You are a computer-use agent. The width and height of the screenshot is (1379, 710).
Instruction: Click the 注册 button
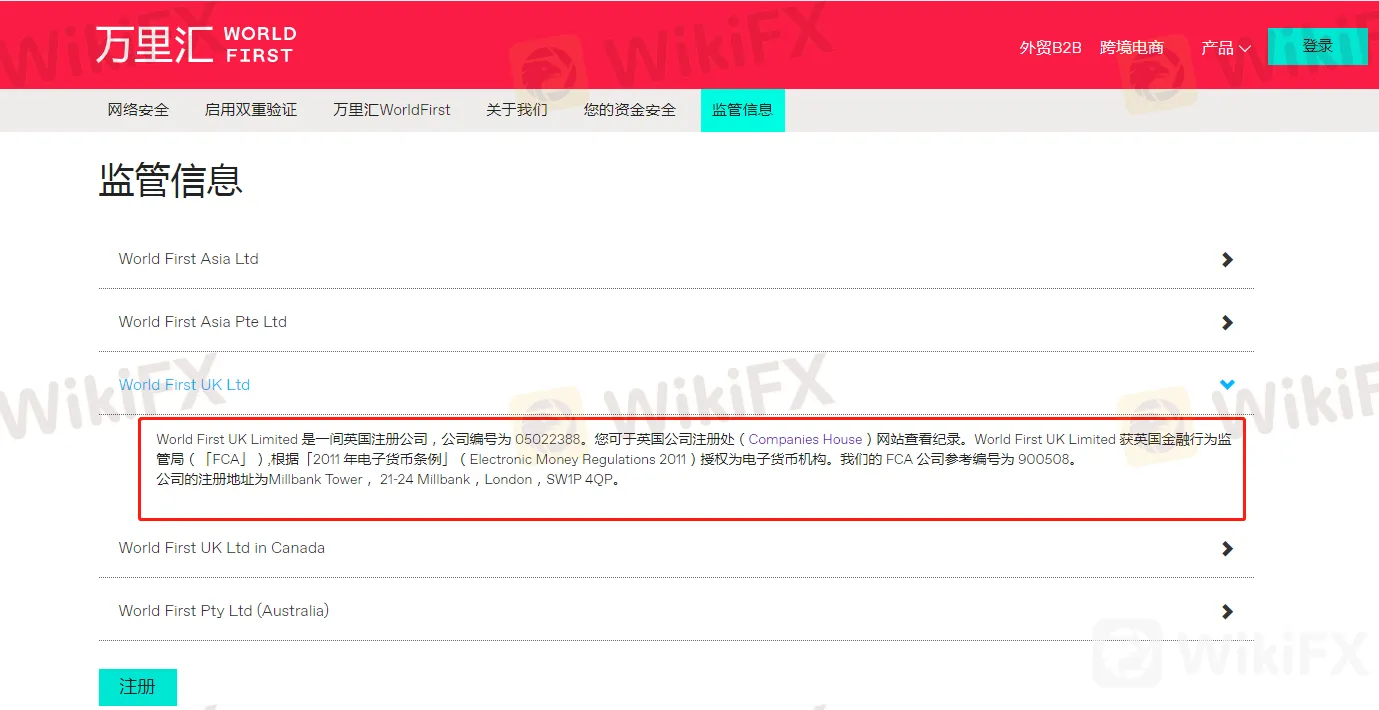coord(138,687)
